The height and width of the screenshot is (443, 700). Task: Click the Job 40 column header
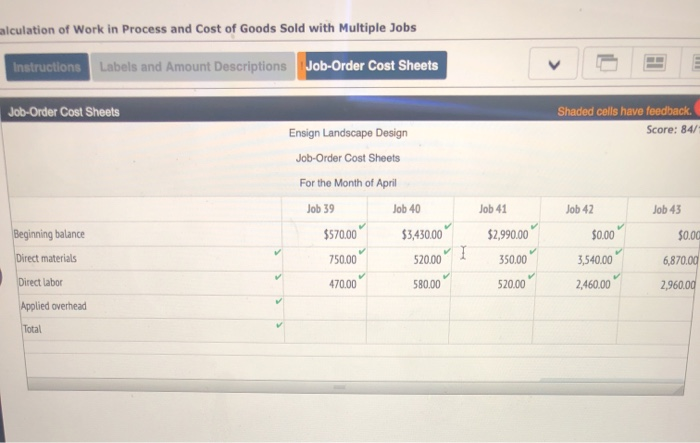pyautogui.click(x=406, y=209)
